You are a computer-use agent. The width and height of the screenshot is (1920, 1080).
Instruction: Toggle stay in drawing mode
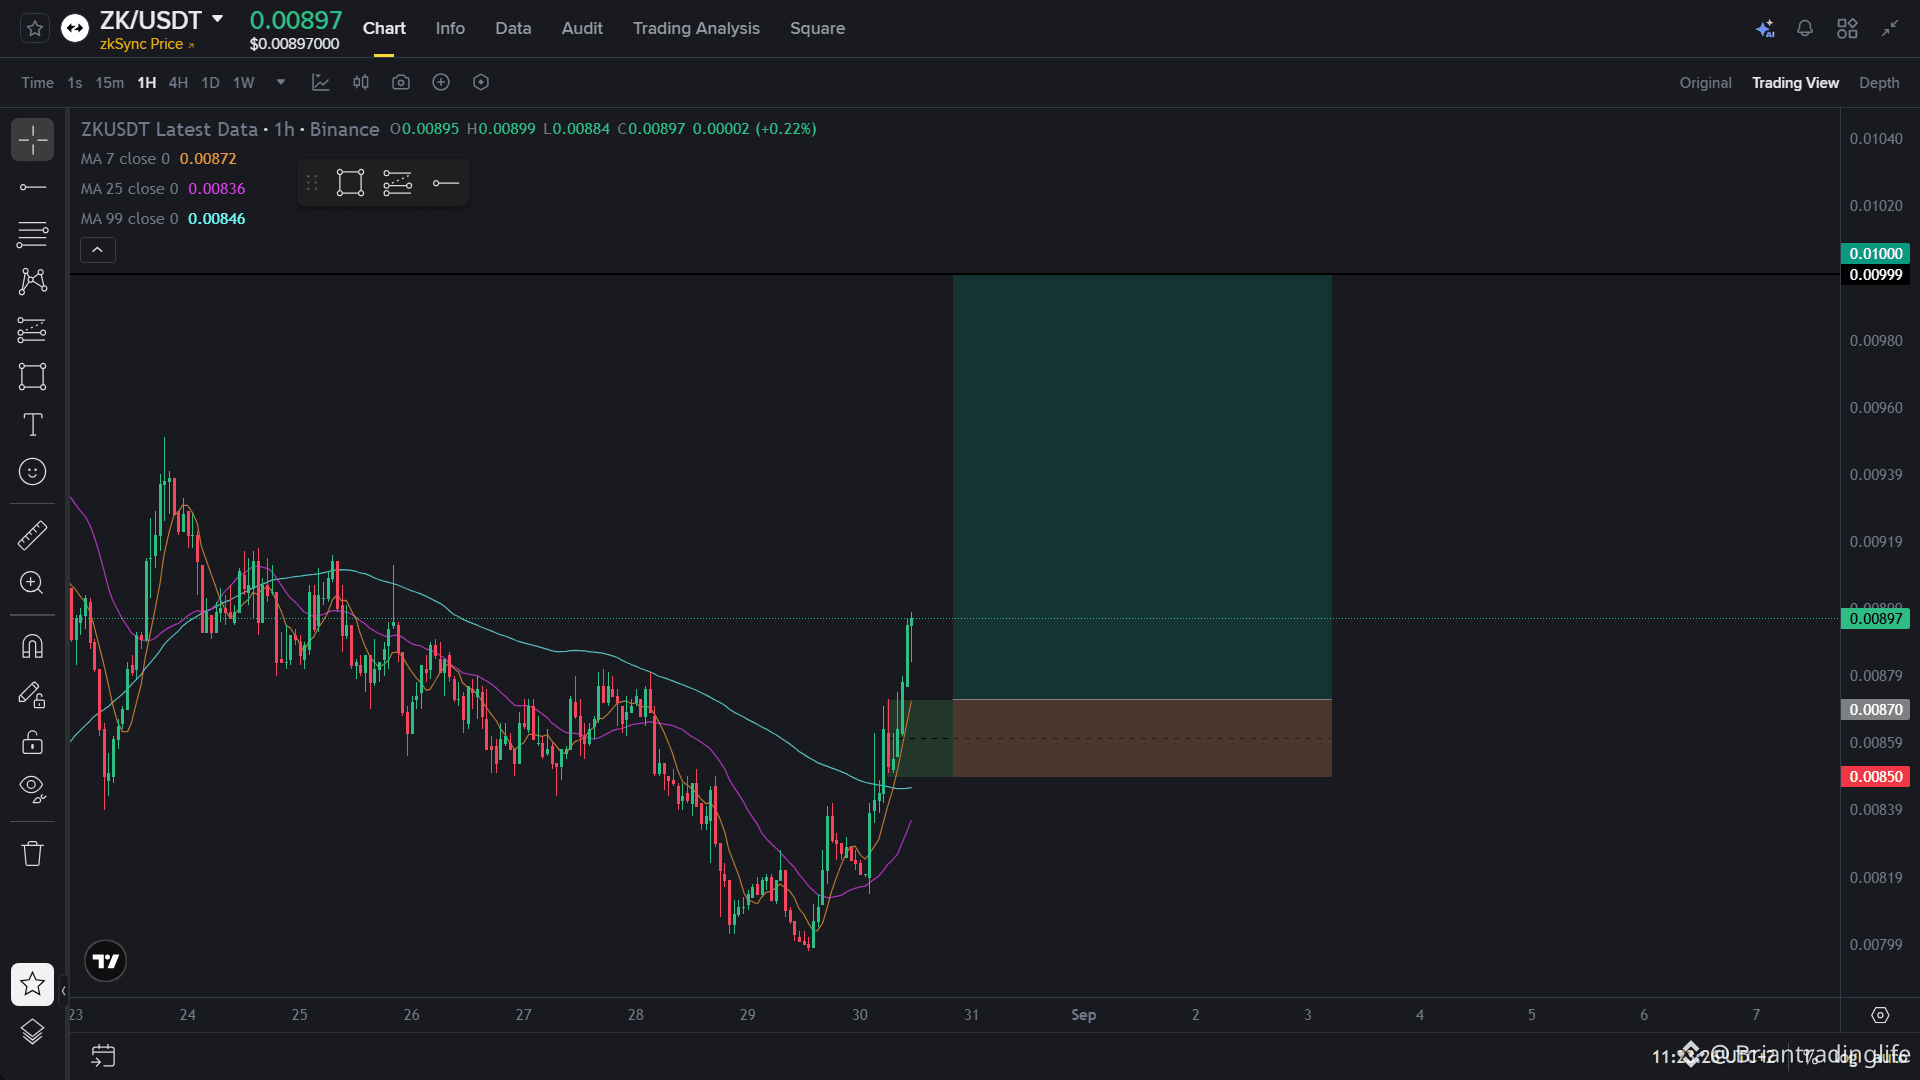32,695
